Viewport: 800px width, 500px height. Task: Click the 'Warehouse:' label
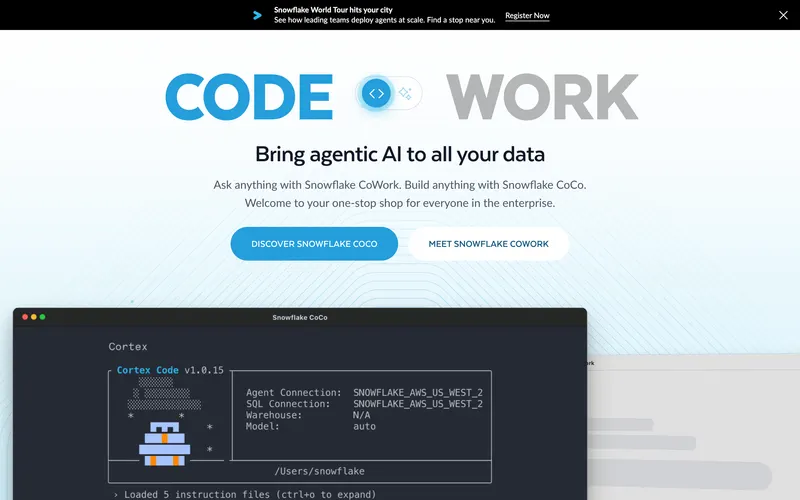pyautogui.click(x=274, y=415)
